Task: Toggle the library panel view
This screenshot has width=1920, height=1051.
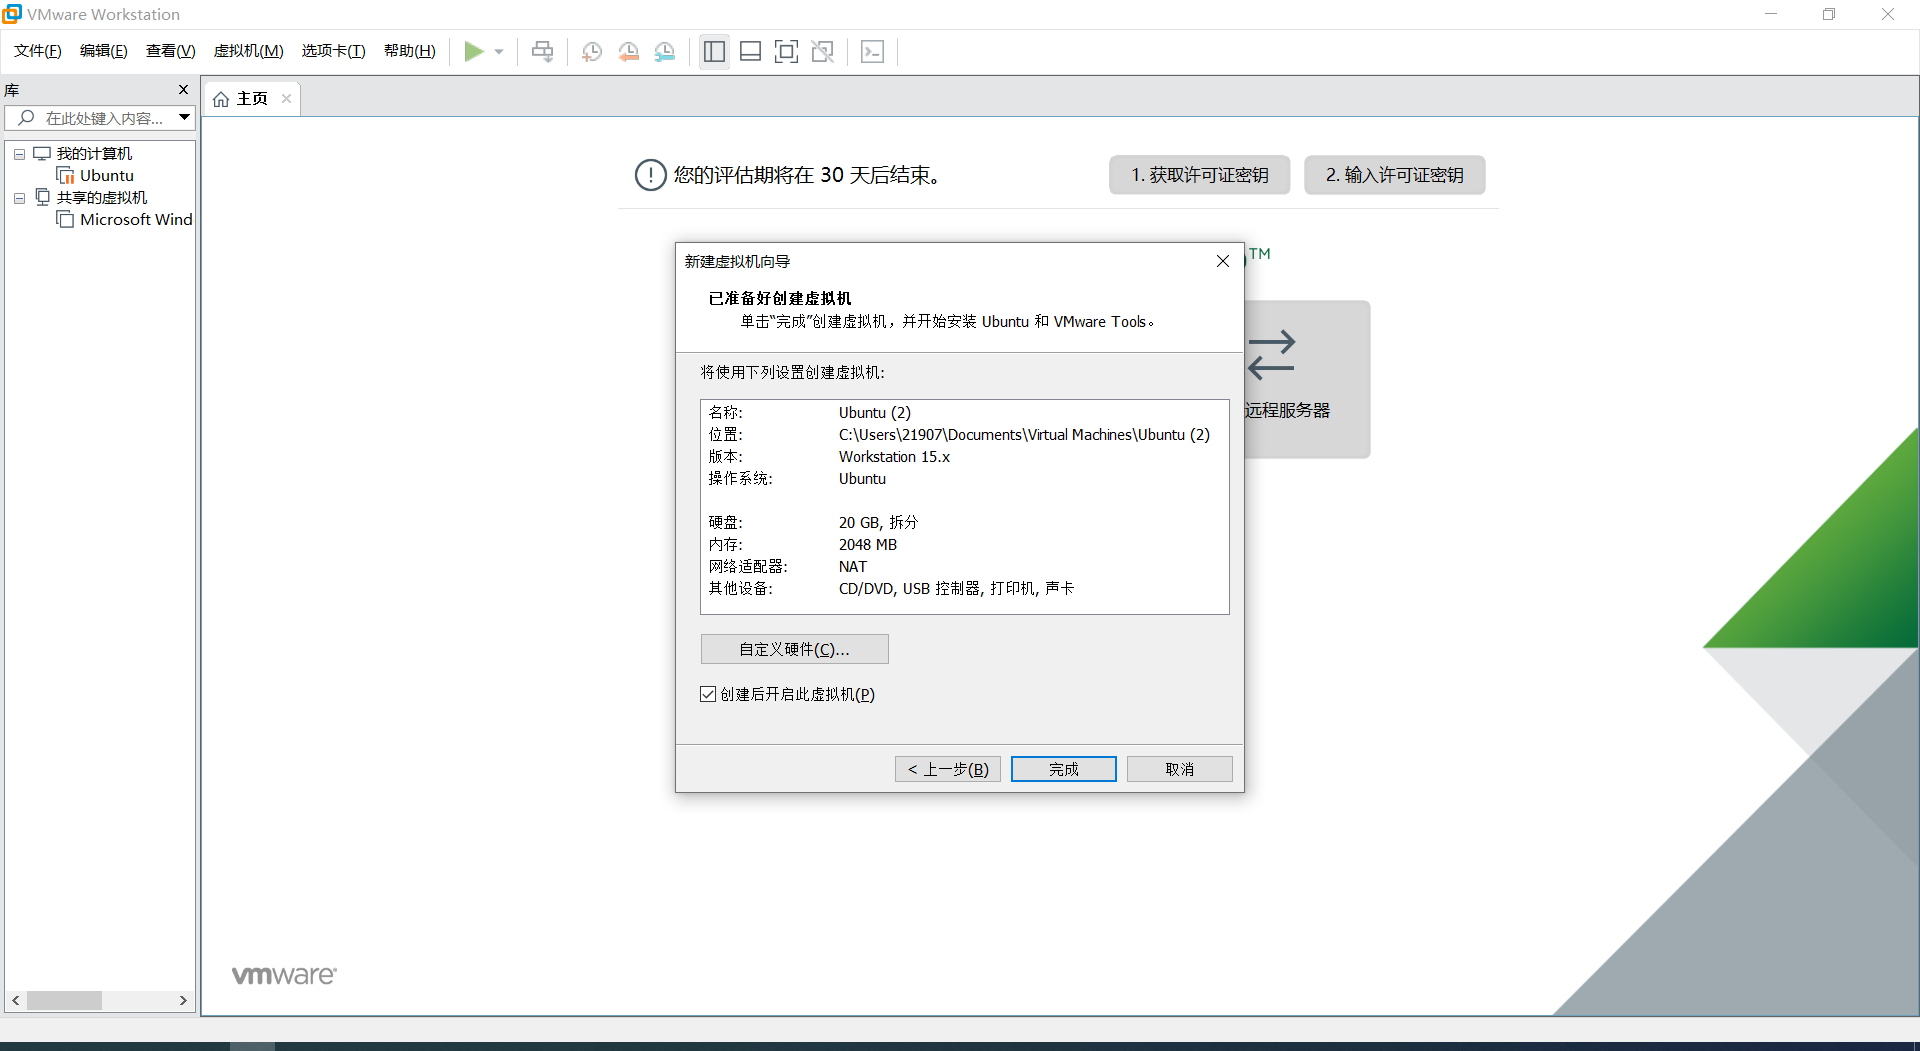Action: pyautogui.click(x=713, y=51)
